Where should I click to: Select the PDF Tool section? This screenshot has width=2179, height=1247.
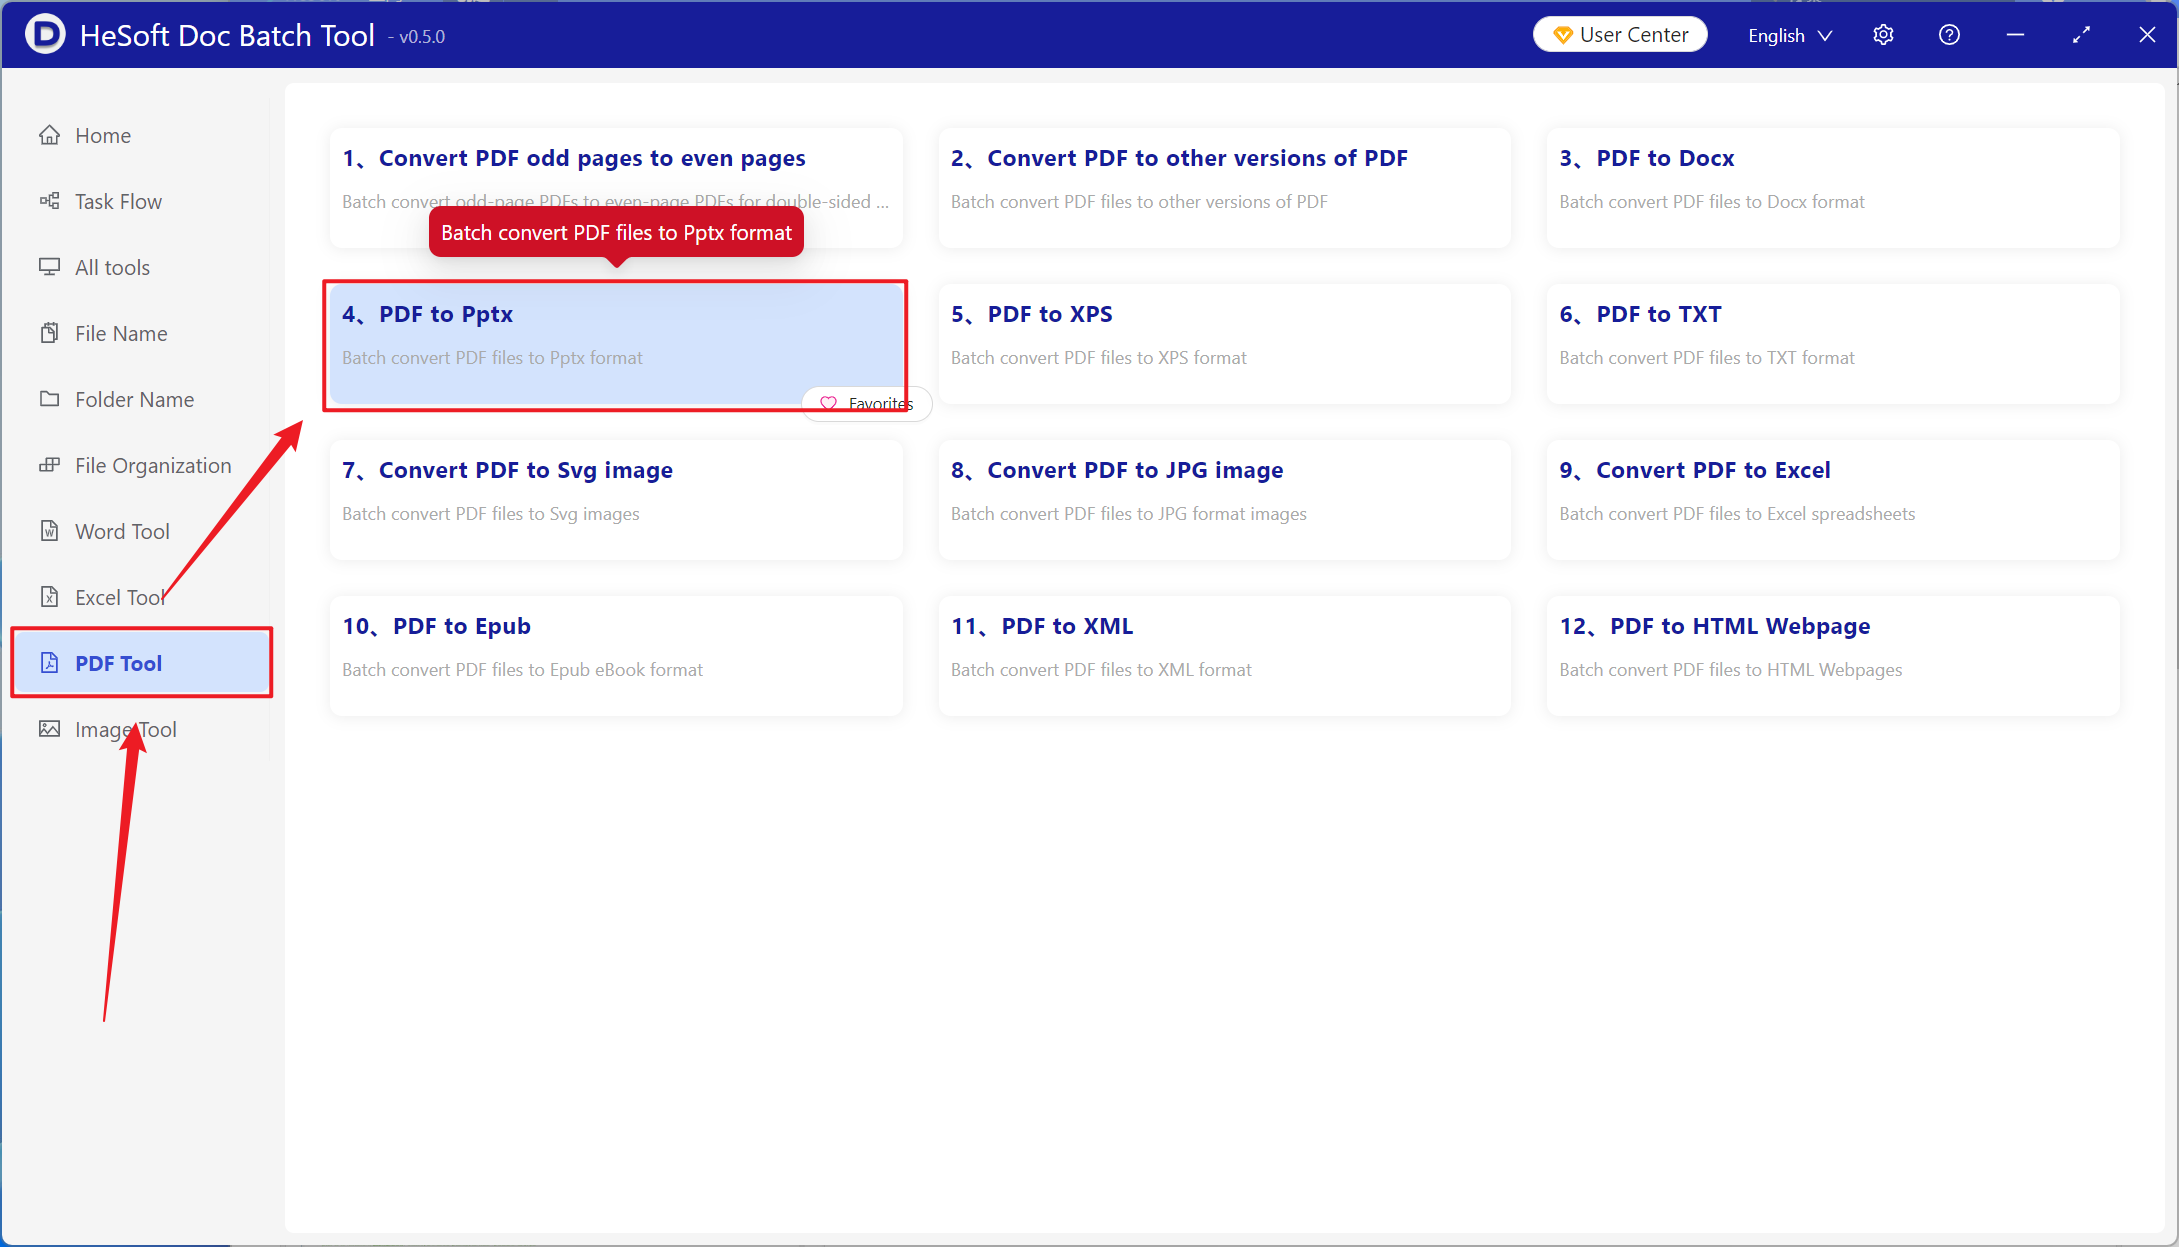[141, 663]
